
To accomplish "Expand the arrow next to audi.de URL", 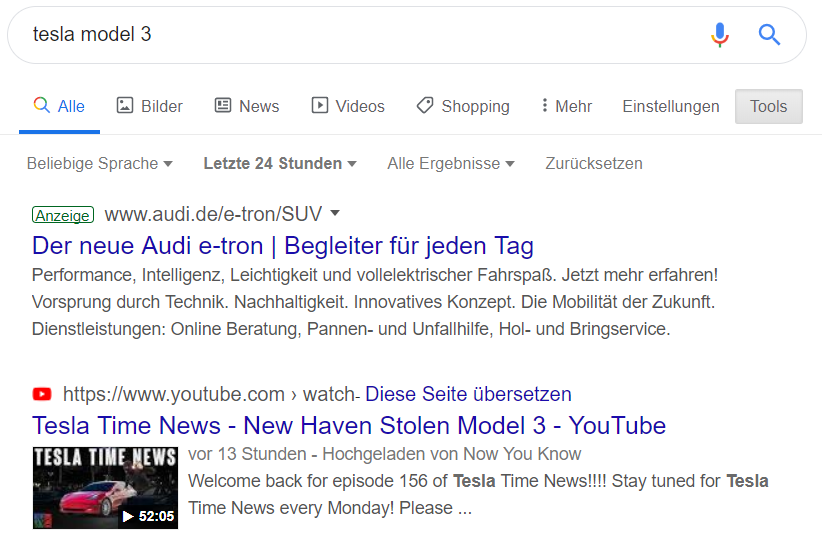I will (335, 213).
